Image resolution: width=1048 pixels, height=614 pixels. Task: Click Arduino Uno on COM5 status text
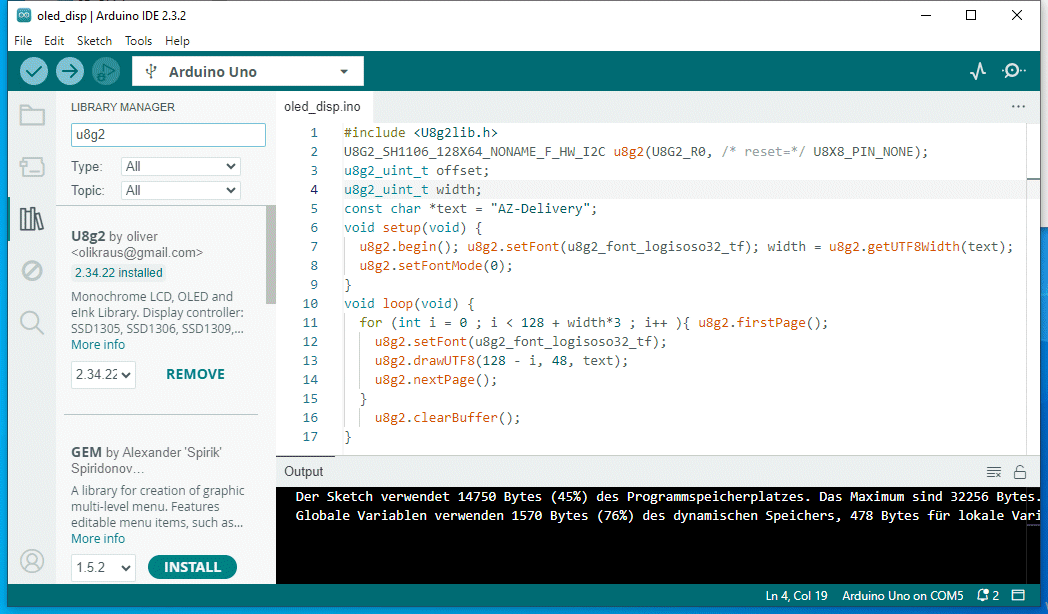(902, 595)
